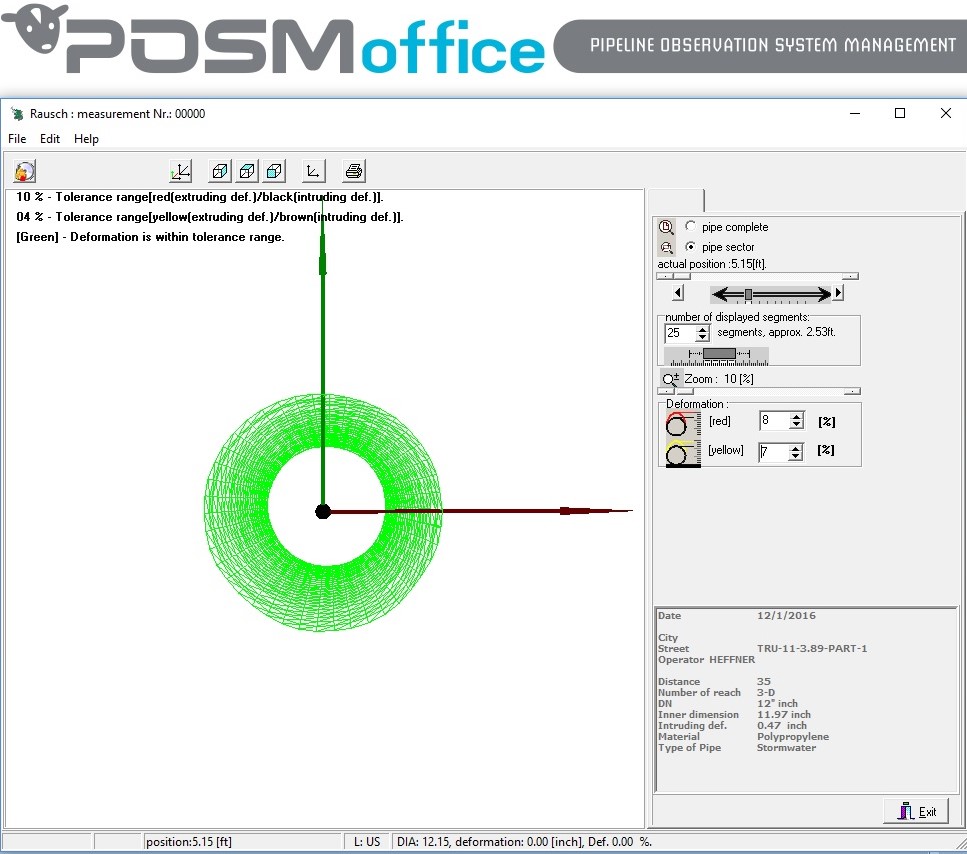The image size is (967, 854).
Task: Click the Zoom scrollbar thumb
Action: 685,392
